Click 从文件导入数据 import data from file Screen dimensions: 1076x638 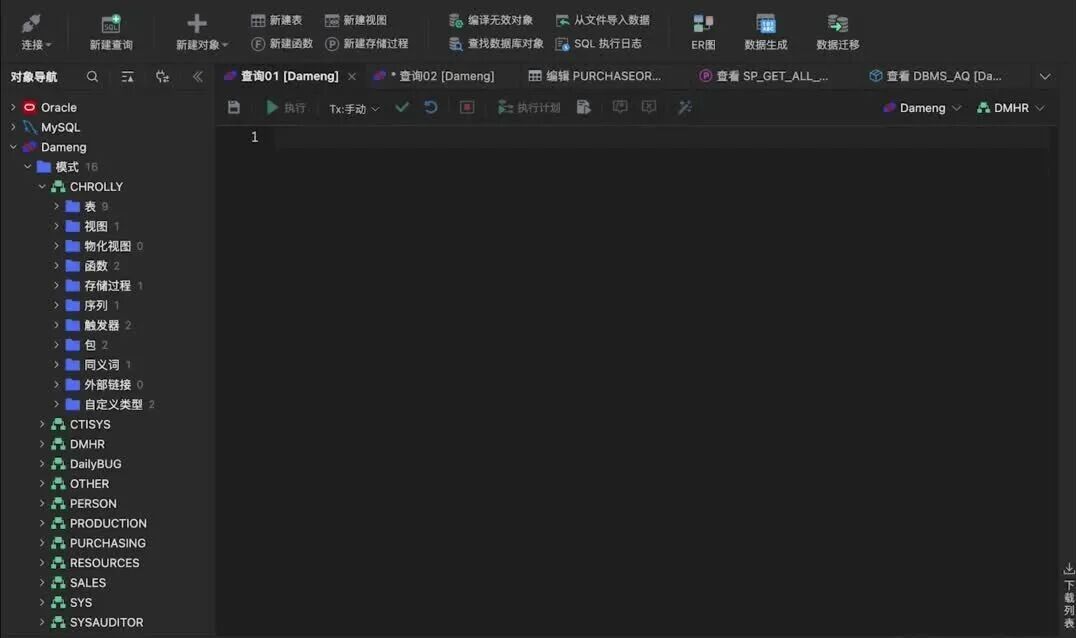[602, 21]
